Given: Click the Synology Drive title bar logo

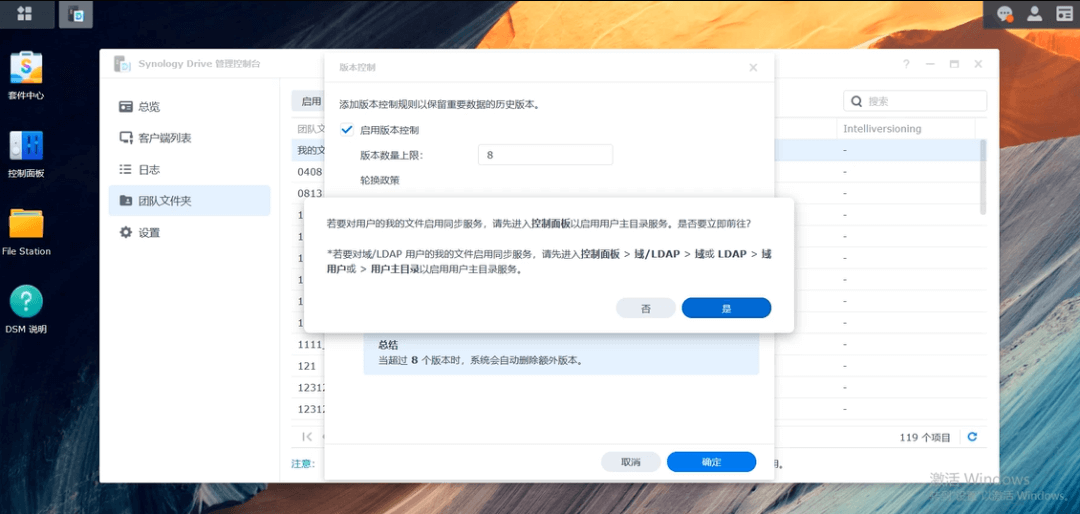Looking at the screenshot, I should point(123,64).
